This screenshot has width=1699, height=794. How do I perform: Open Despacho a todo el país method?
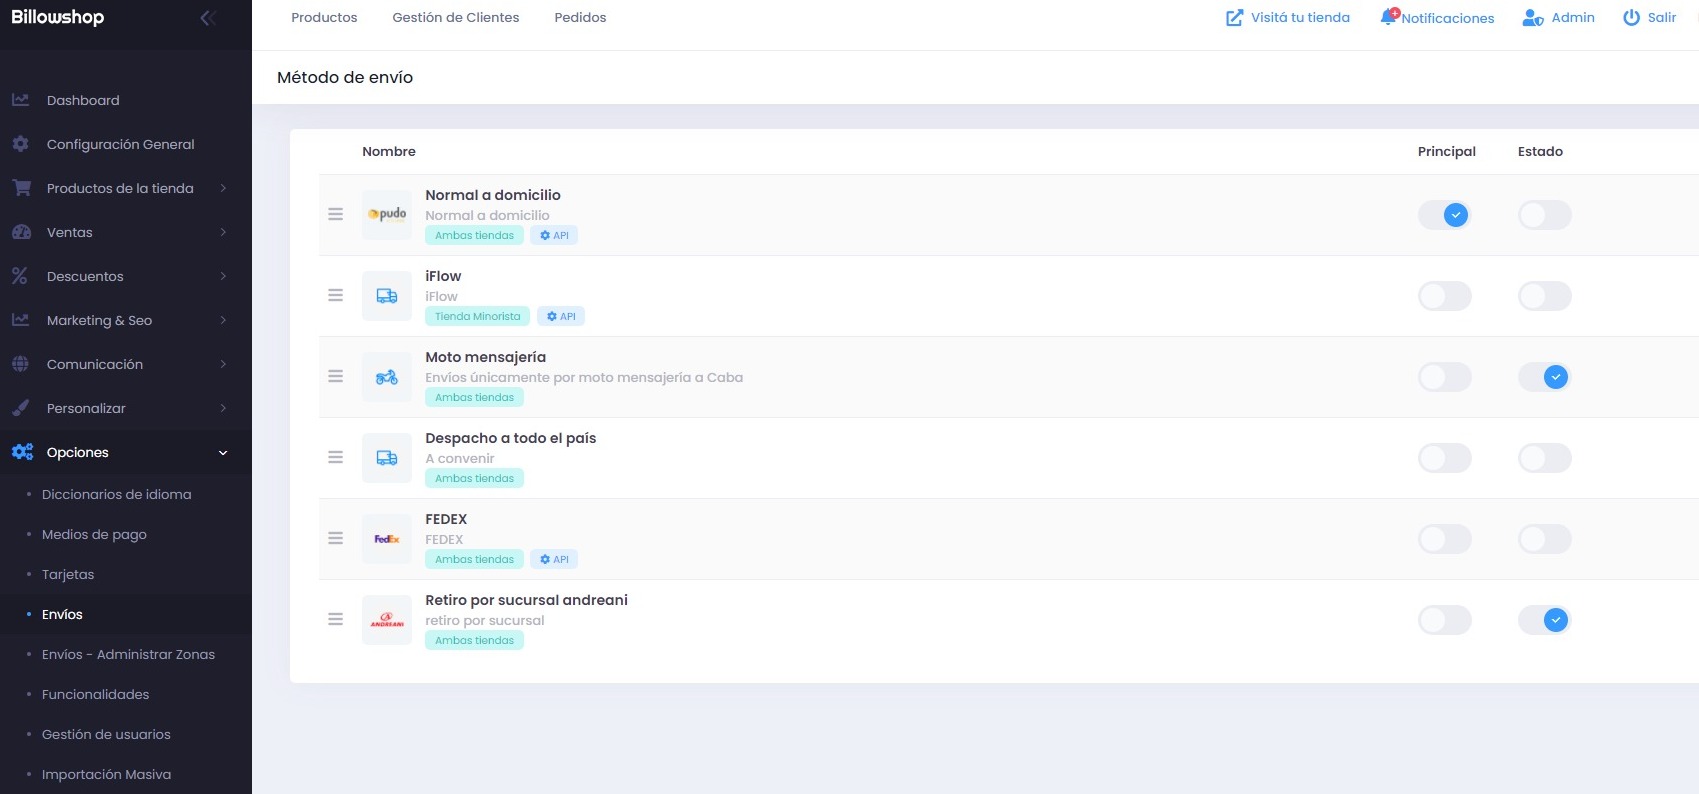click(510, 438)
